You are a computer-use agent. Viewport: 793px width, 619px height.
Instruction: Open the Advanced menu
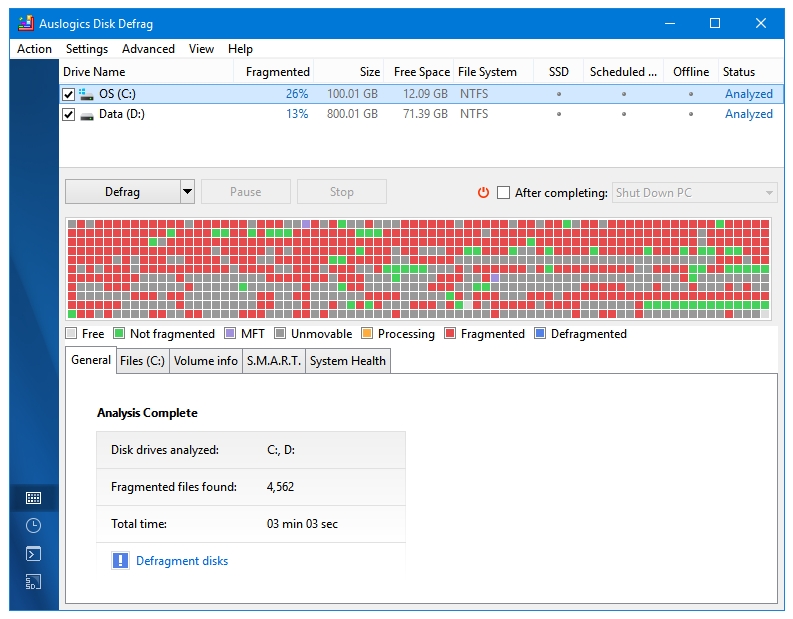[148, 49]
